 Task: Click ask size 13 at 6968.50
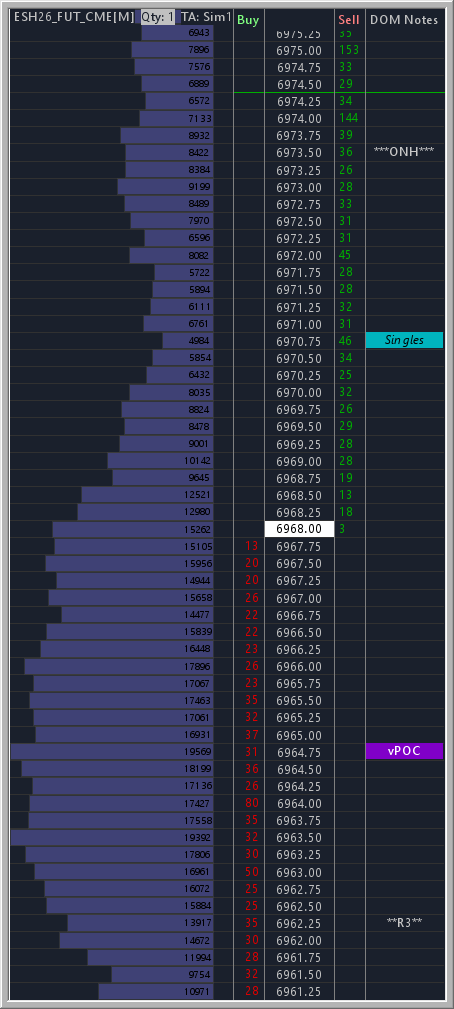(345, 495)
